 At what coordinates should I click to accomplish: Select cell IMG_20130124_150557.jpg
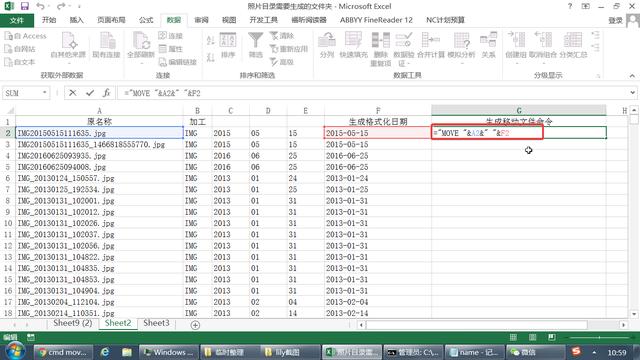click(100, 178)
